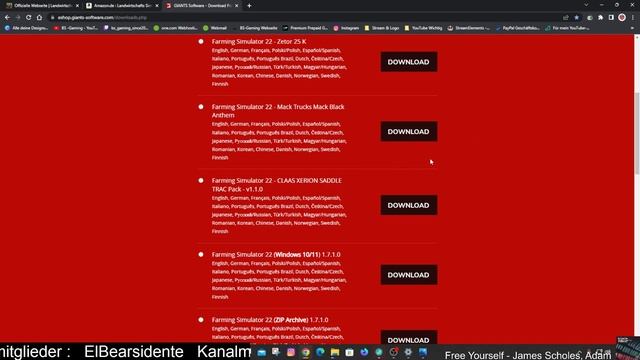Image resolution: width=640 pixels, height=360 pixels.
Task: Download Farming Simulator 22 ZIP Archive
Action: pos(409,338)
